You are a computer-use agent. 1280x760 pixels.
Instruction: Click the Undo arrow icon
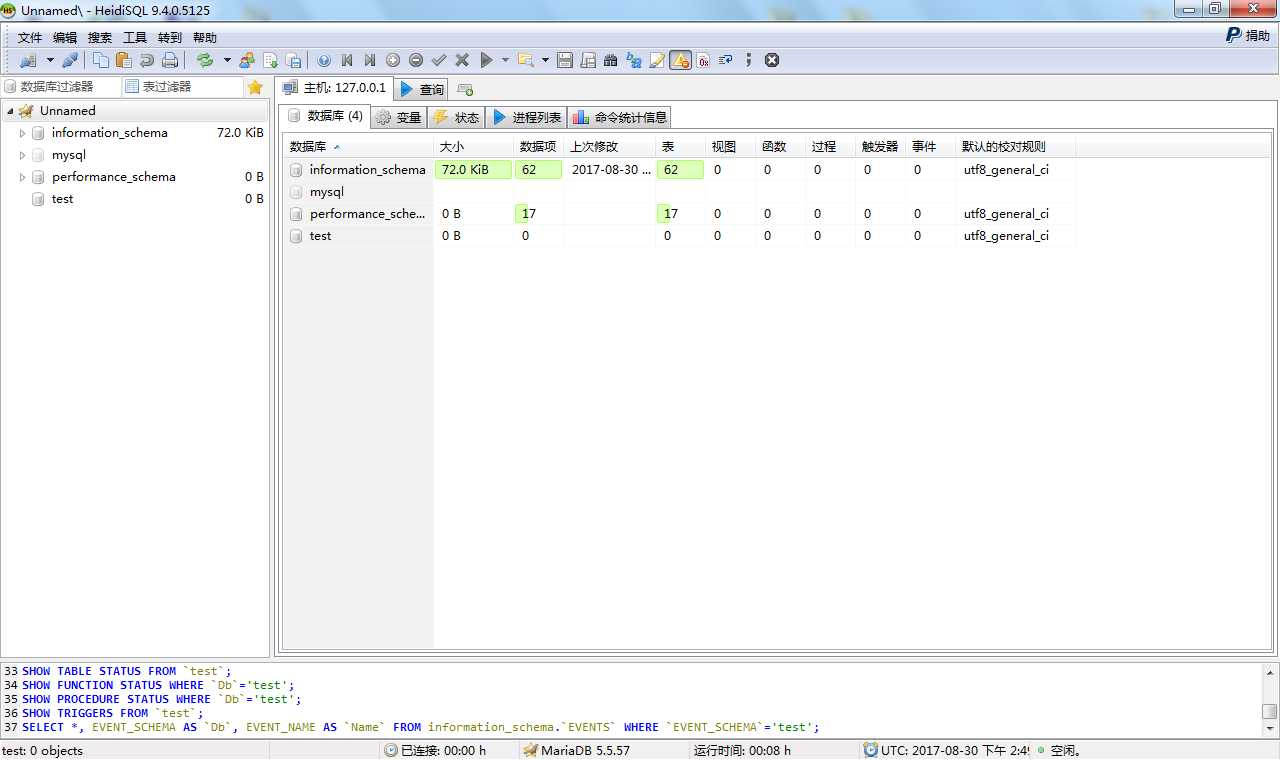tap(147, 60)
